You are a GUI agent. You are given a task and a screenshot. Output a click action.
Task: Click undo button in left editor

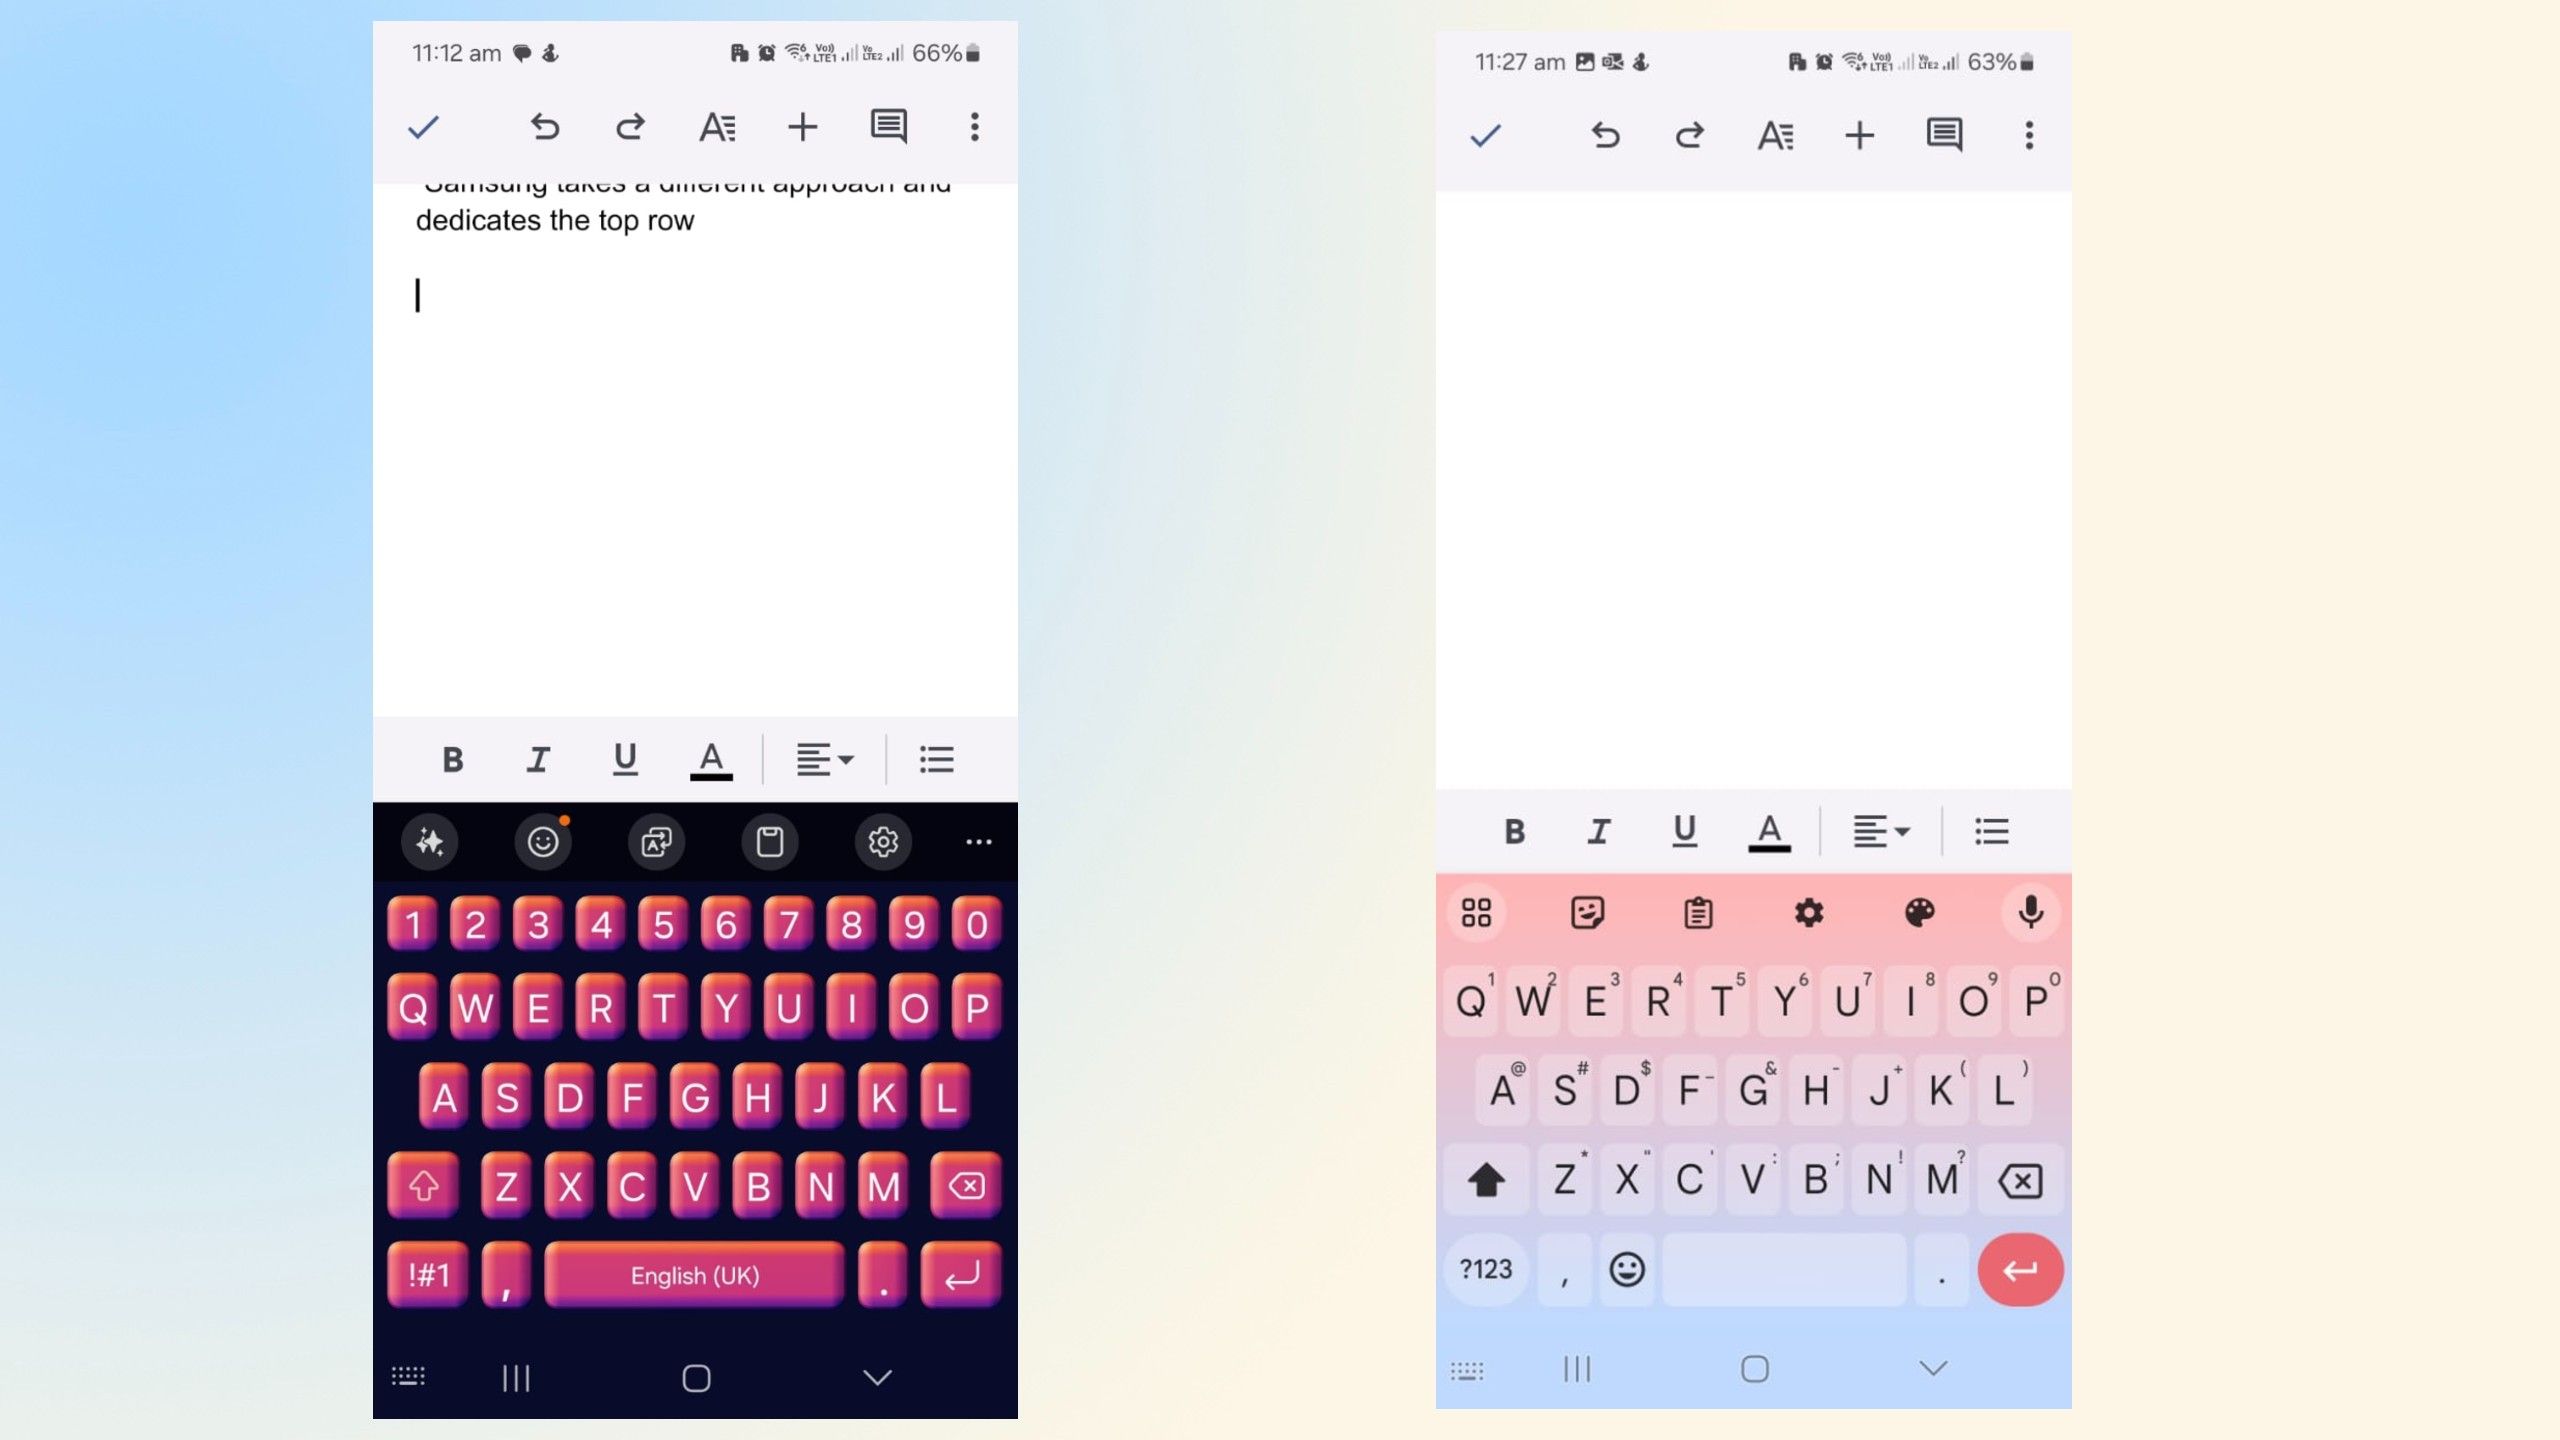click(x=543, y=125)
